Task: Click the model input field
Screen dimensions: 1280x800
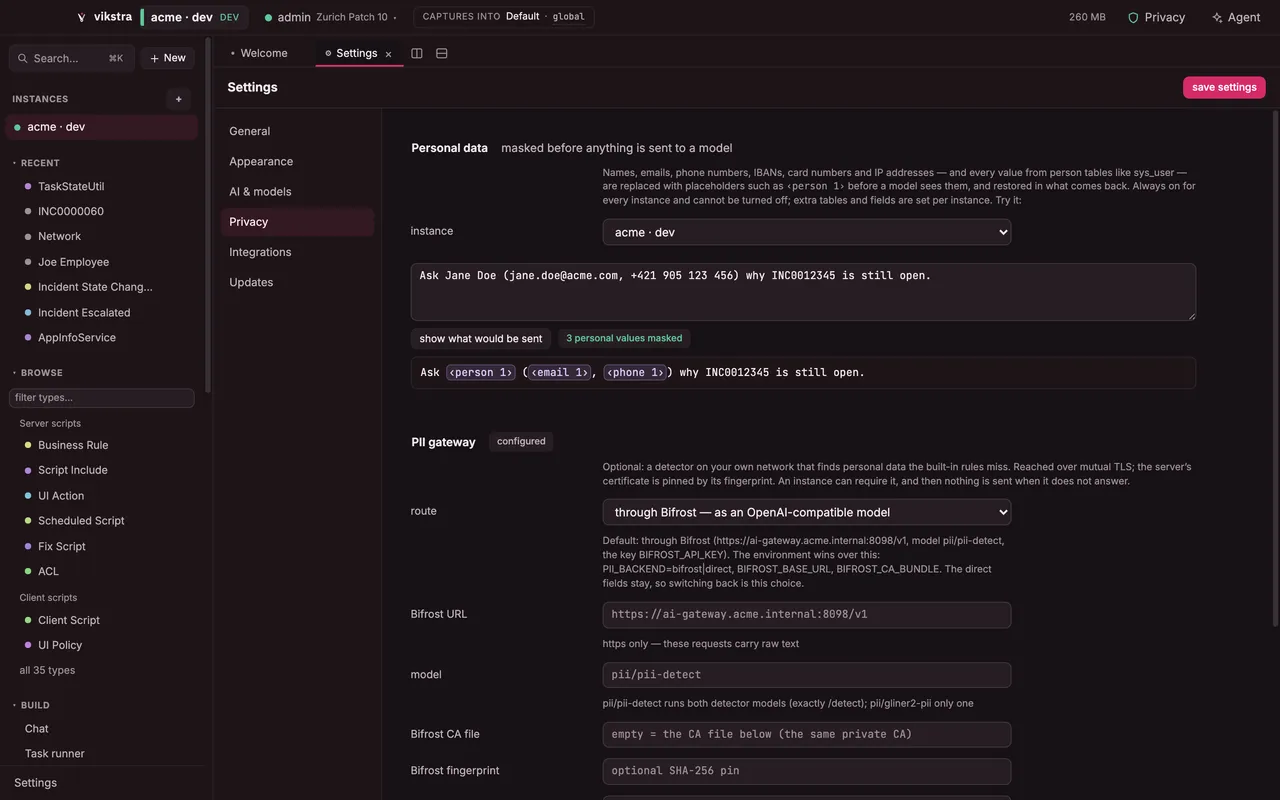Action: point(807,675)
